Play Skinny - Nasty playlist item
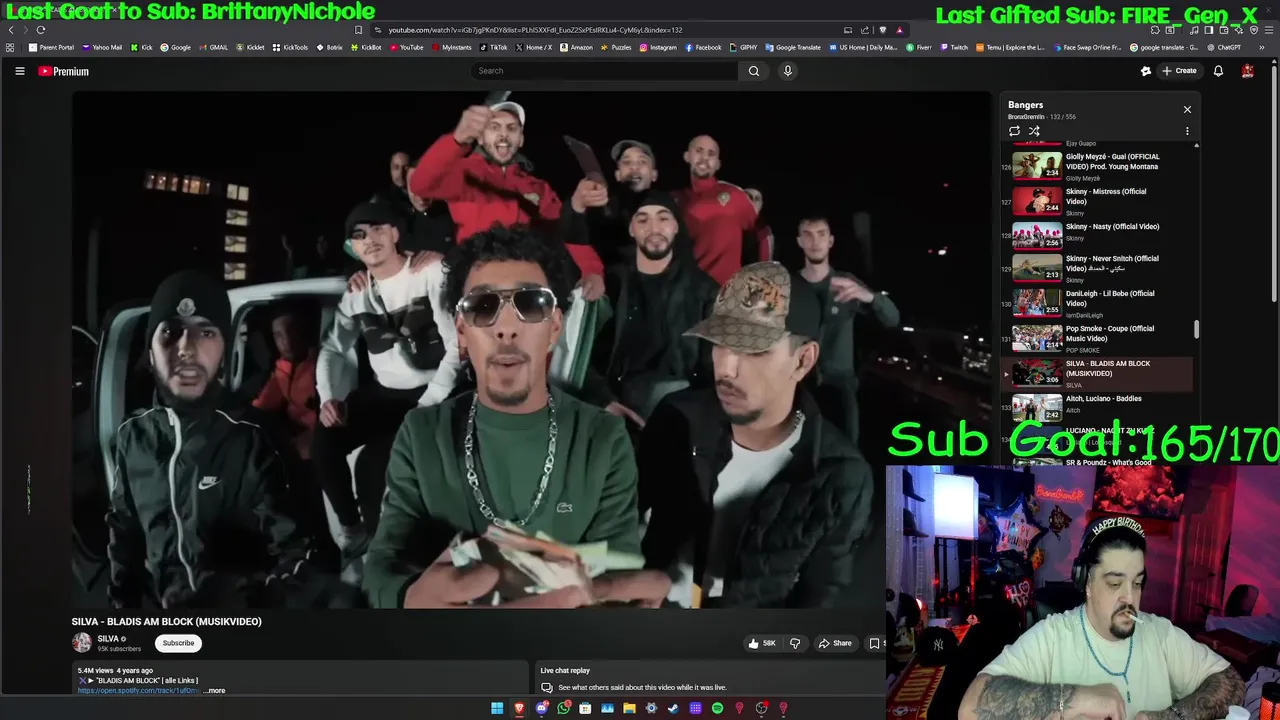The width and height of the screenshot is (1280, 720). tap(1097, 235)
